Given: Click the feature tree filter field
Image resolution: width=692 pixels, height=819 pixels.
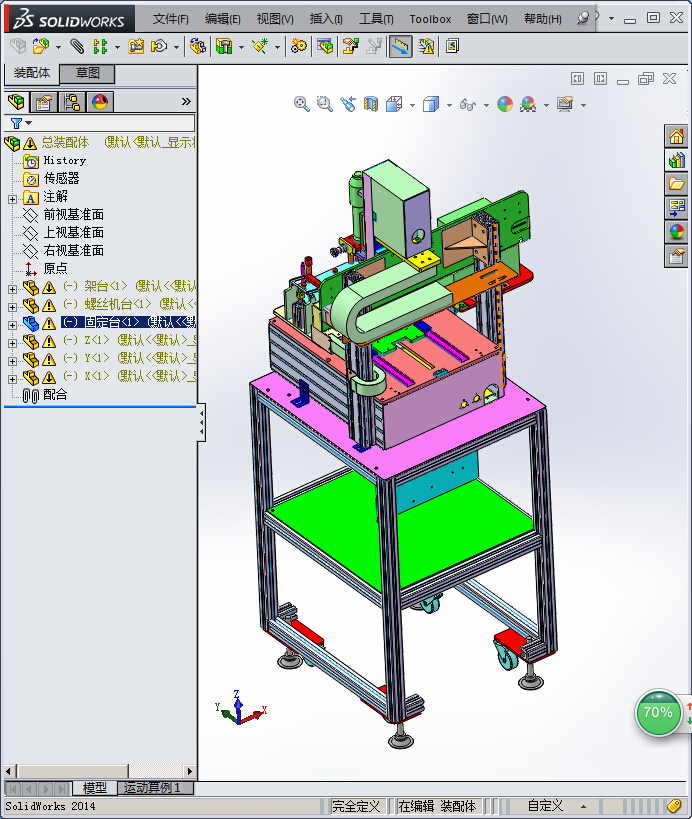Looking at the screenshot, I should pos(100,123).
